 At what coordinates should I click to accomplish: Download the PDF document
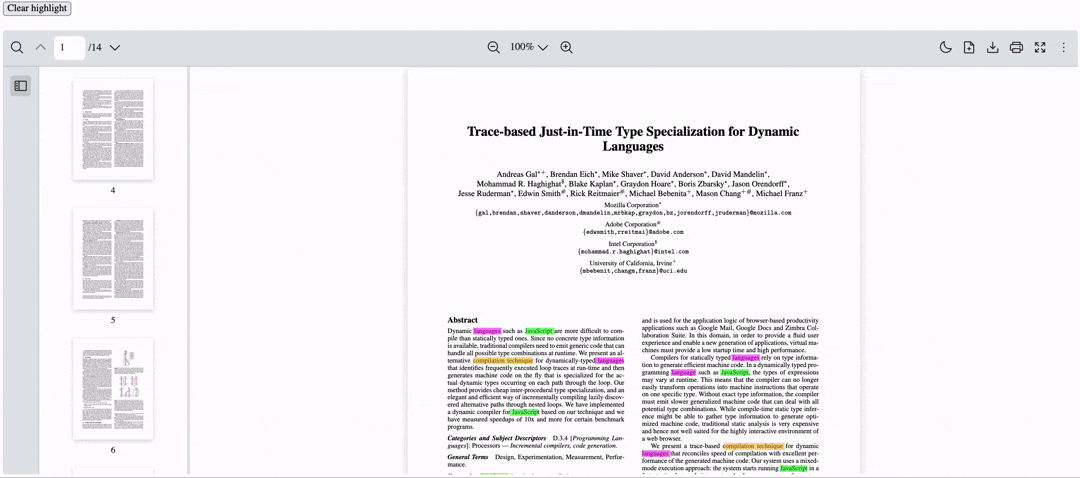pyautogui.click(x=993, y=48)
